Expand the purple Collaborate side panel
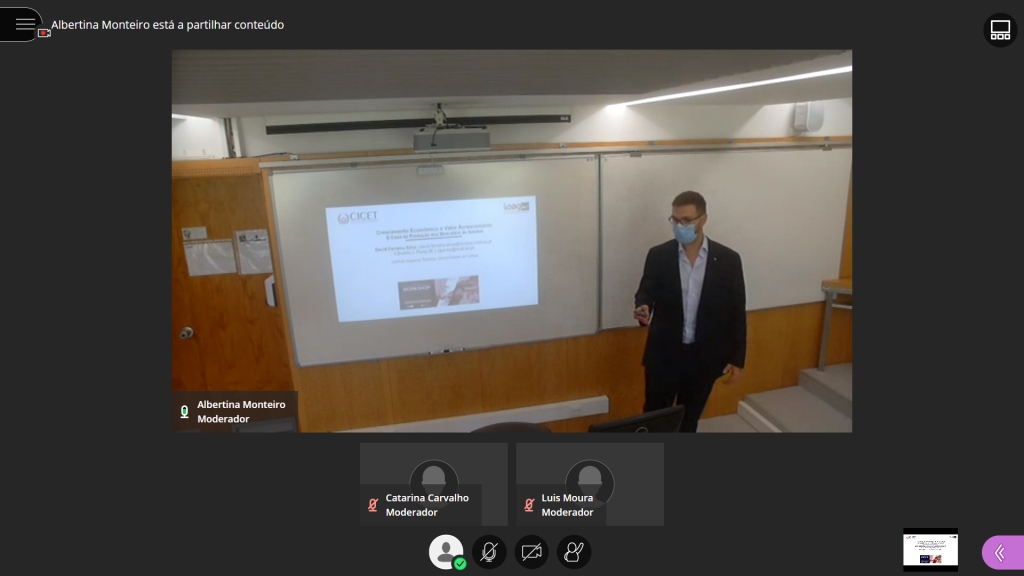Screen dimensions: 1024x576 point(1001,553)
